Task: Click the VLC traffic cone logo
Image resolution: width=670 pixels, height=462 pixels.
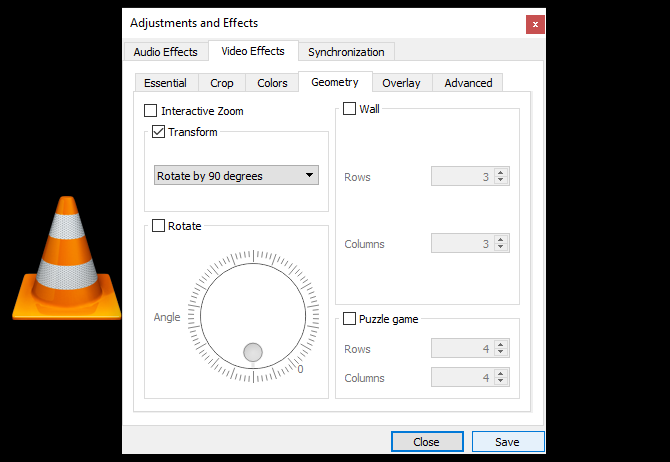Action: click(x=67, y=258)
